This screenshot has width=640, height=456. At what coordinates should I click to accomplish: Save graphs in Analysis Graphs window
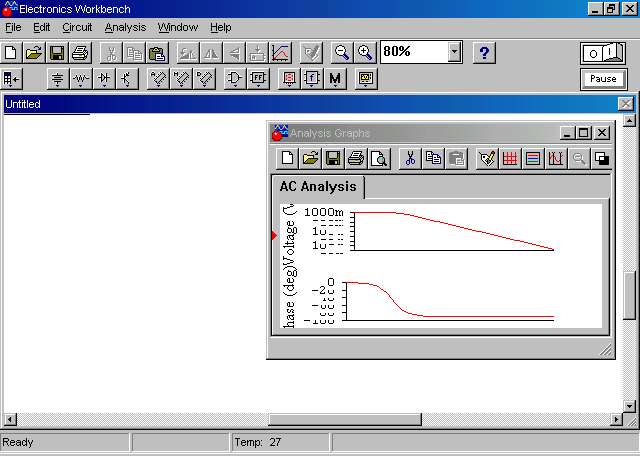point(333,158)
